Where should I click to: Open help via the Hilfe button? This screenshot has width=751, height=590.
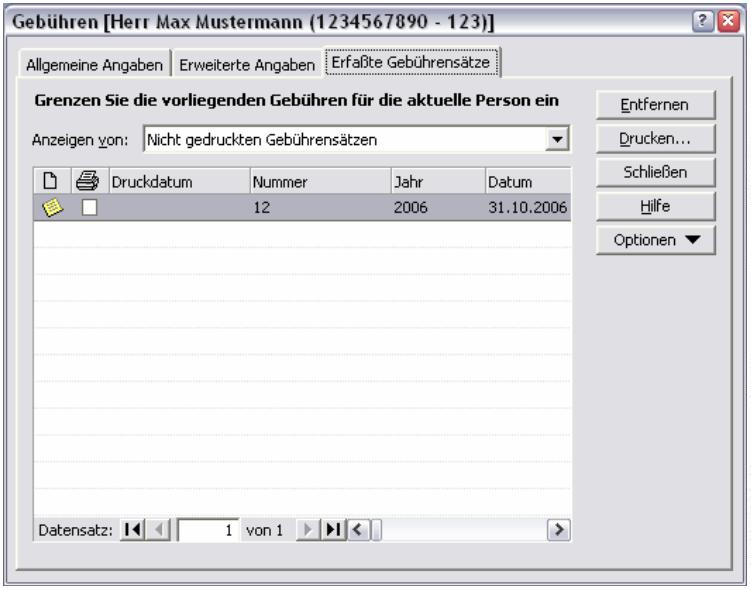click(x=656, y=206)
